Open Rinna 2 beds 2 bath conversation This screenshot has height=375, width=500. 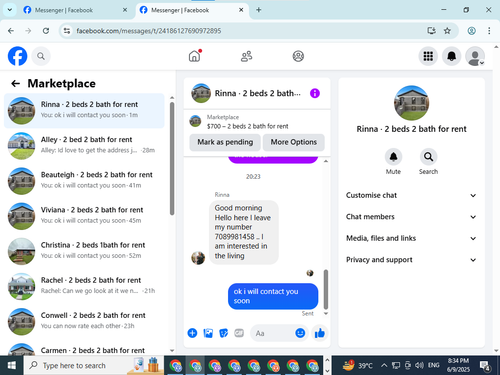(84, 111)
